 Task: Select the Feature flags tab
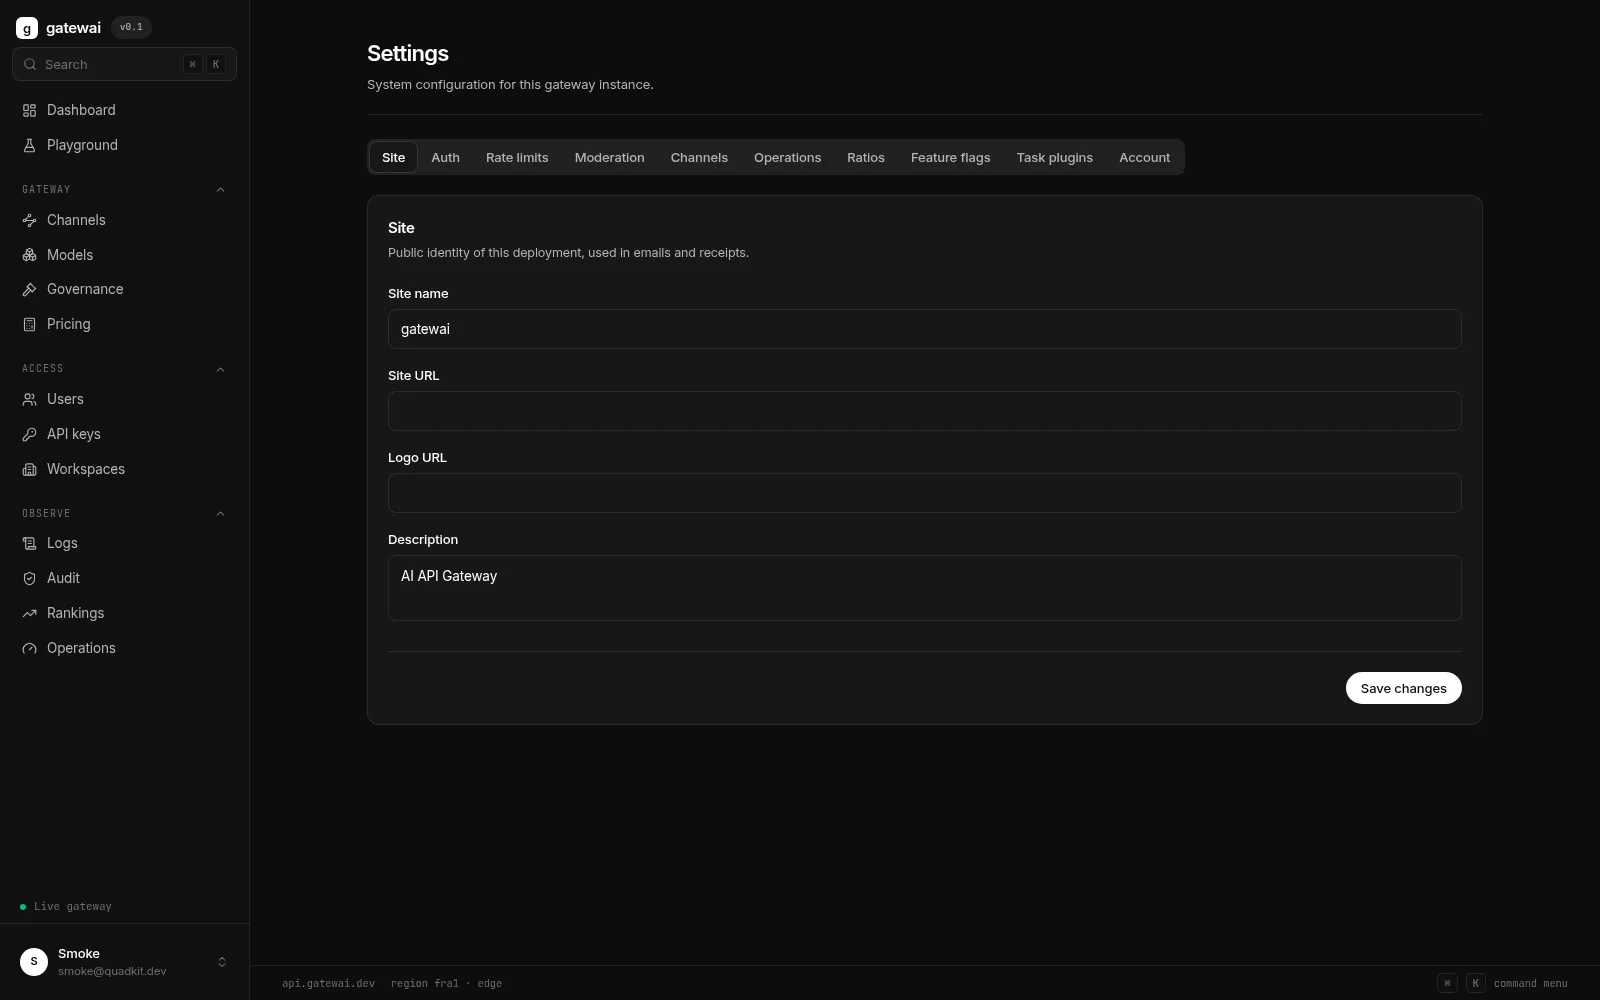point(951,157)
